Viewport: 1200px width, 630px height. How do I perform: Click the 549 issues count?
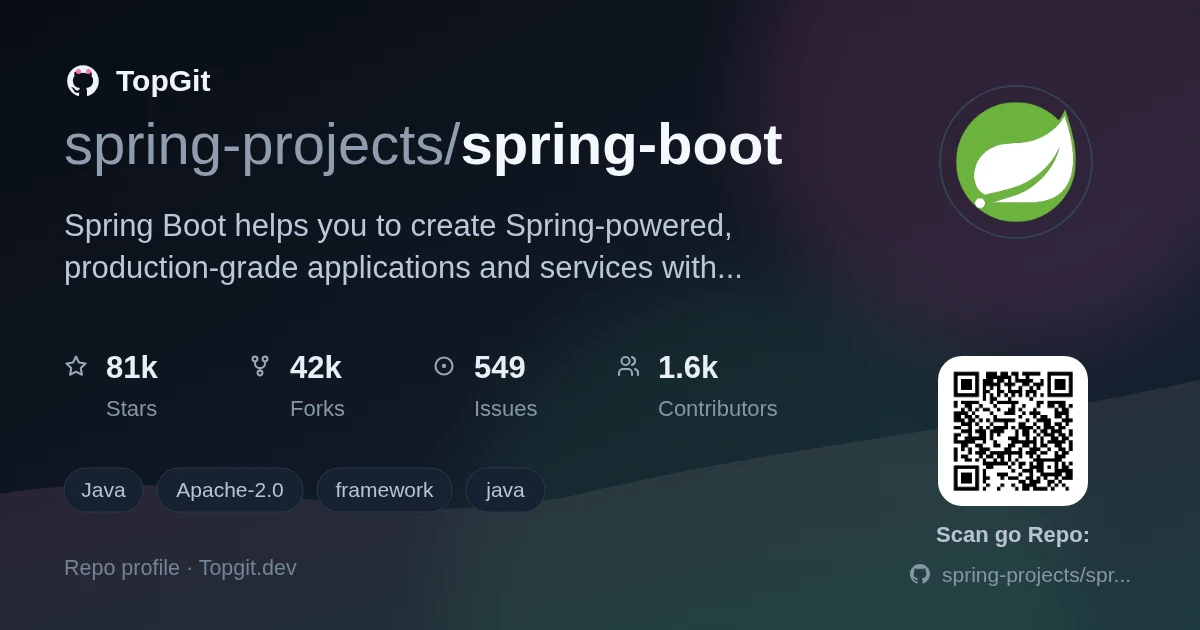click(500, 367)
